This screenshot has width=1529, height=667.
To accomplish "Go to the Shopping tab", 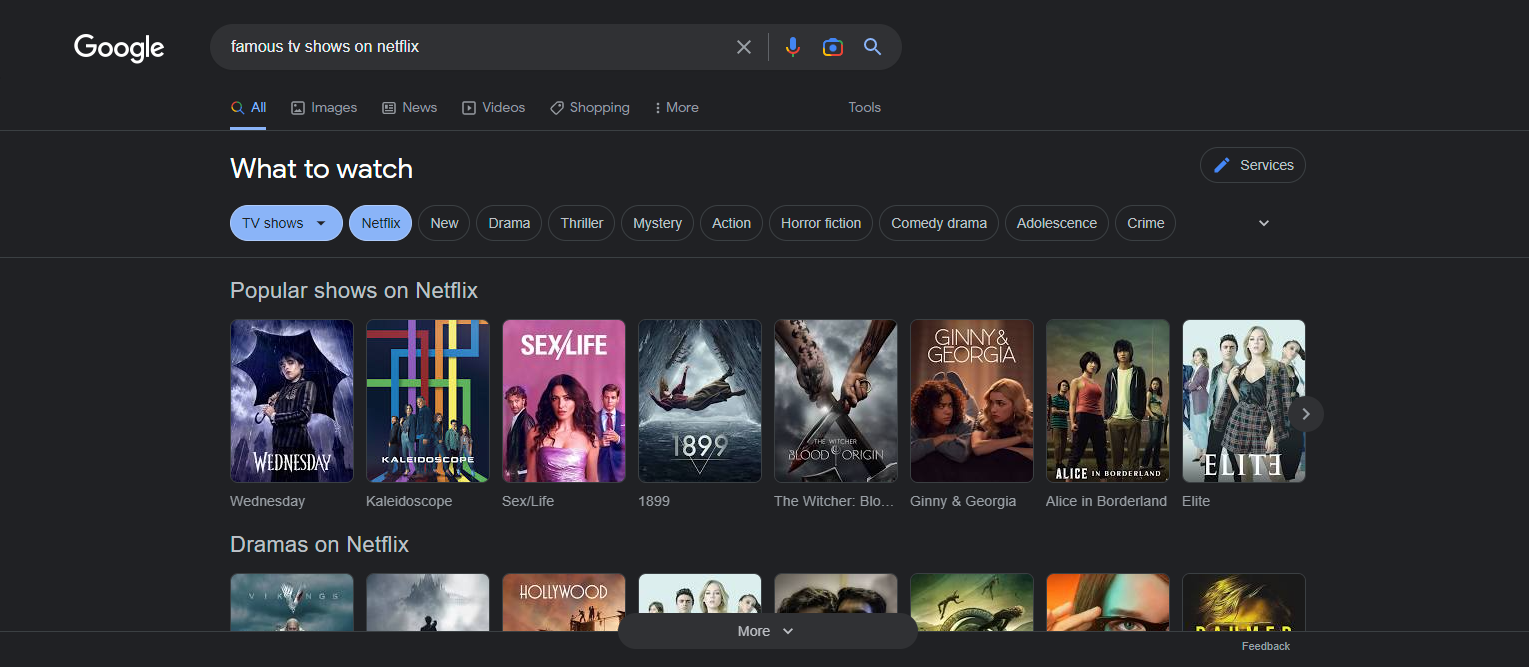I will coord(590,108).
